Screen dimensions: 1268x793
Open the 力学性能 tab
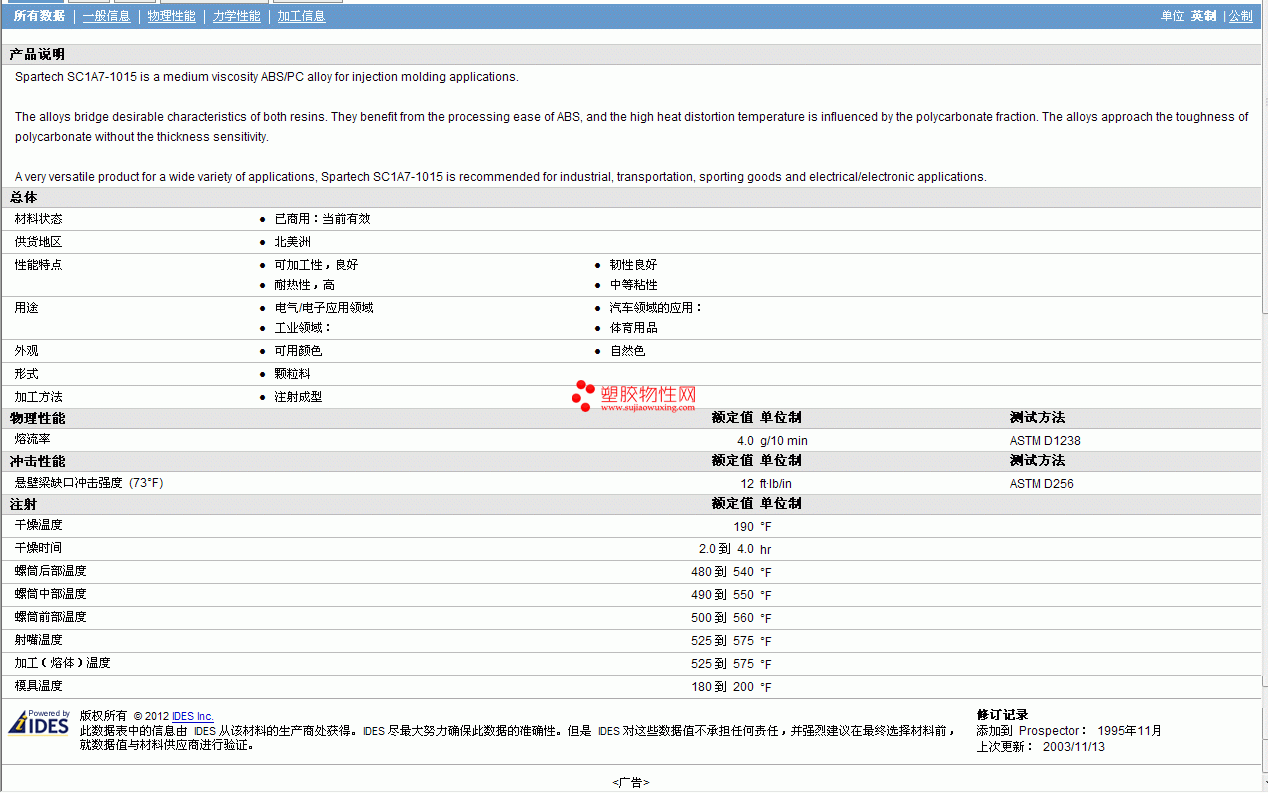pos(236,16)
